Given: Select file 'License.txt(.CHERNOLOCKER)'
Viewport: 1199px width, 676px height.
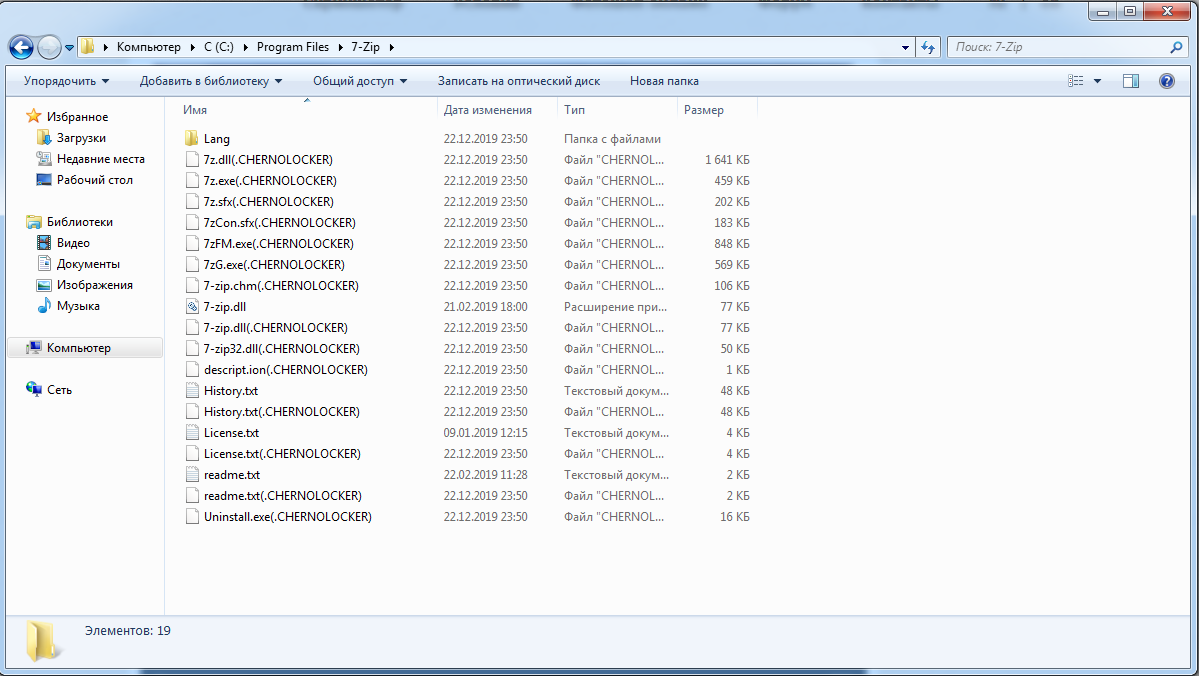Looking at the screenshot, I should [282, 453].
